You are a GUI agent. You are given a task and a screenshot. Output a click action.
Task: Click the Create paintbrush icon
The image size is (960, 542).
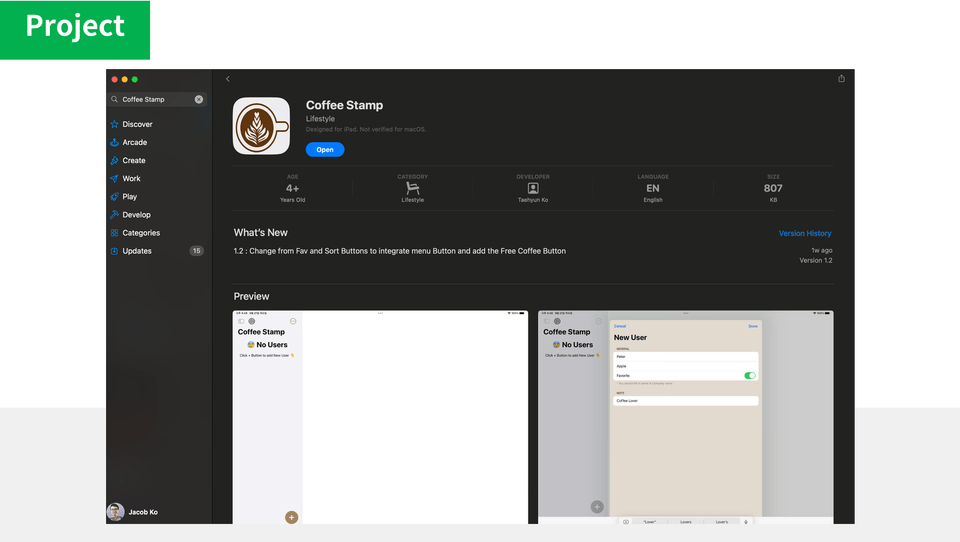(114, 160)
